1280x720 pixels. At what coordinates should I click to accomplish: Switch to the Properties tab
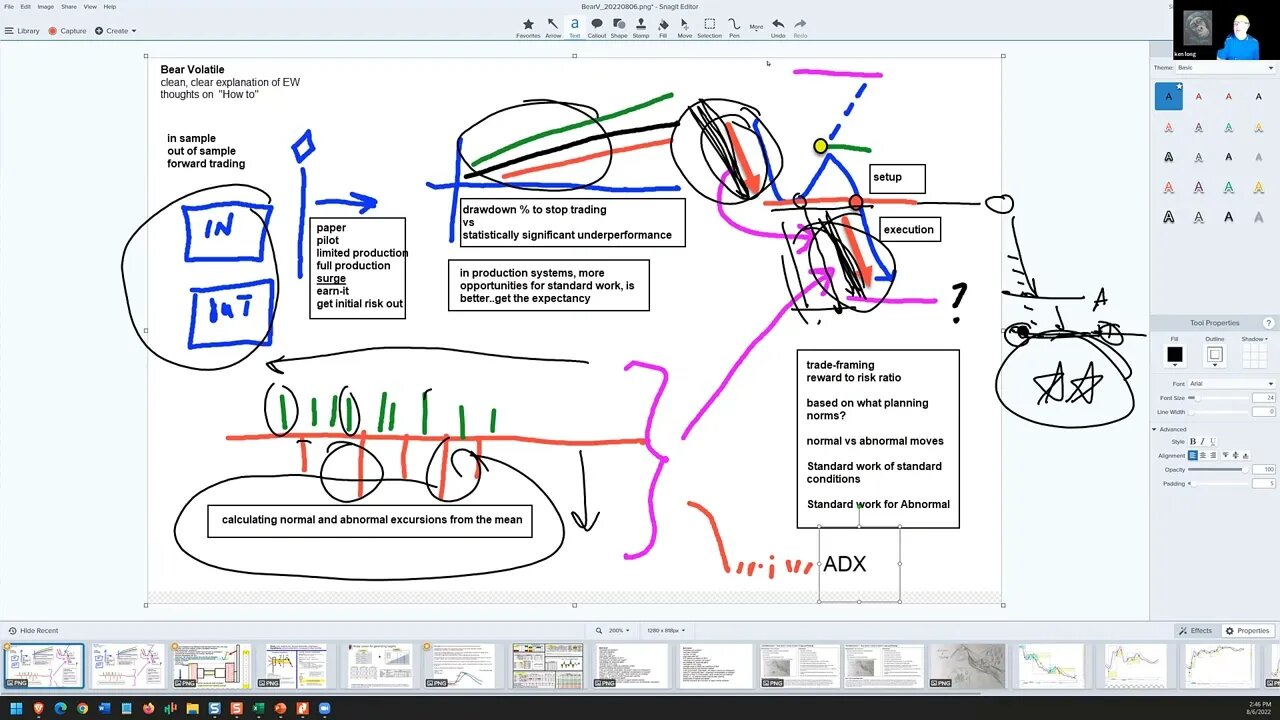point(1248,631)
